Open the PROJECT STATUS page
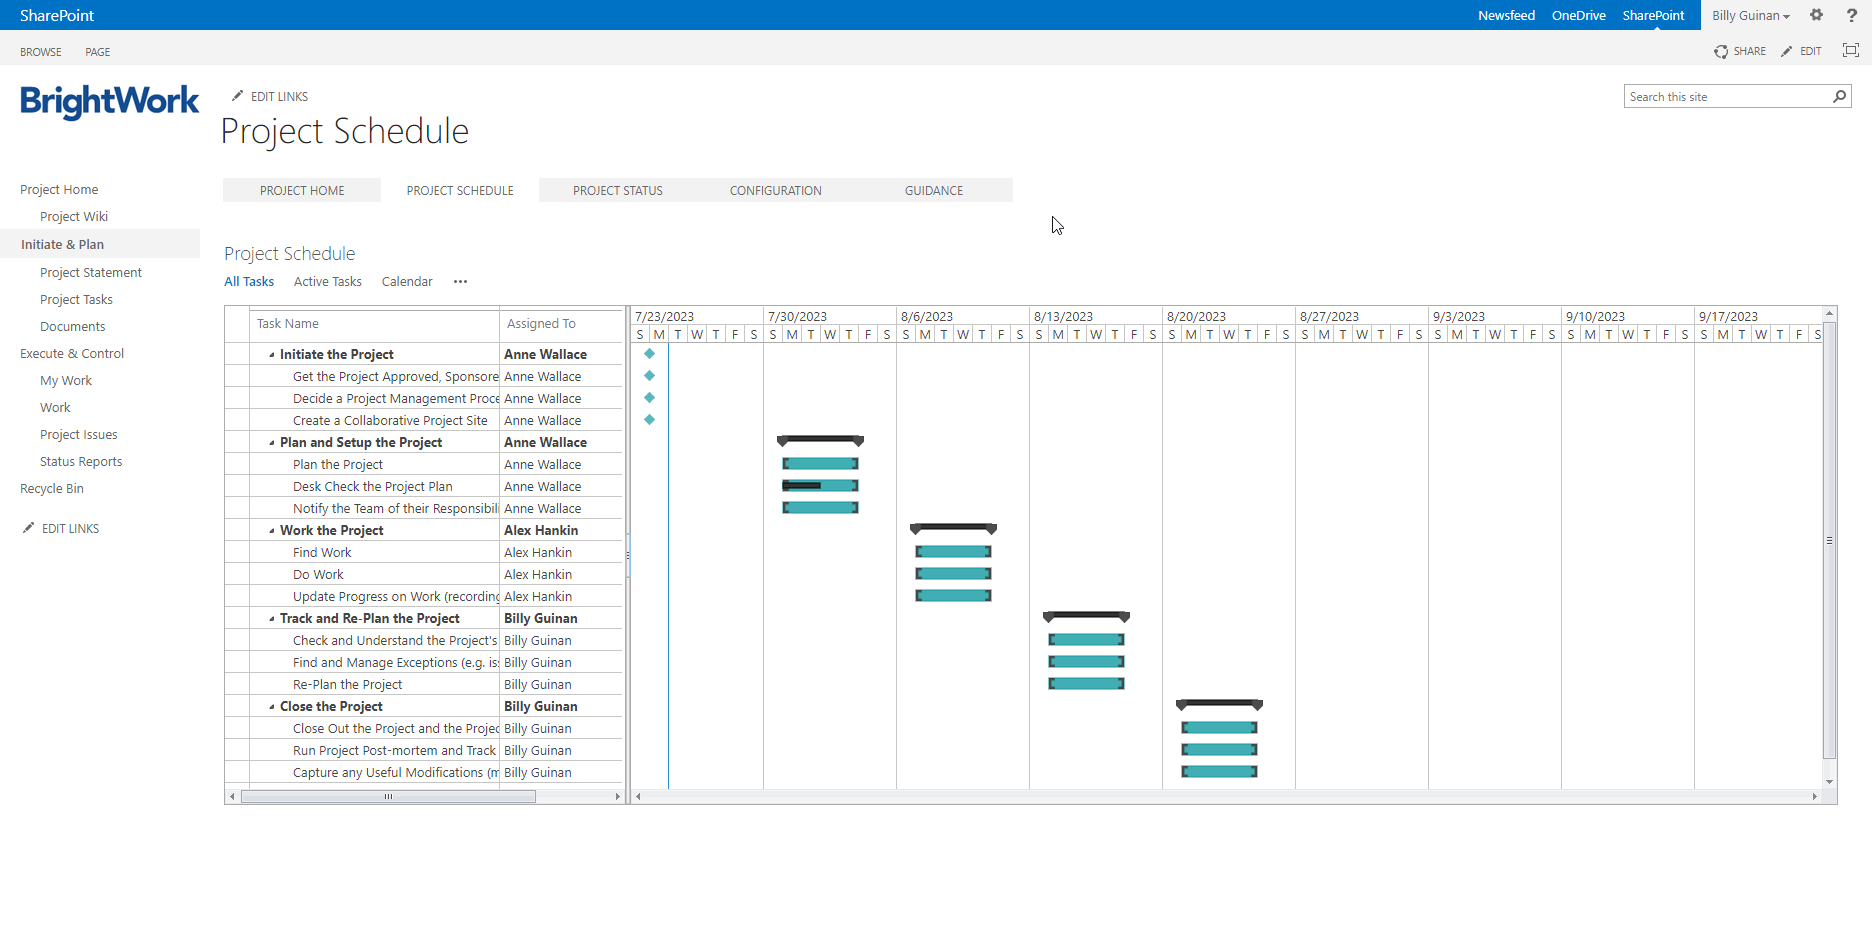 point(617,190)
